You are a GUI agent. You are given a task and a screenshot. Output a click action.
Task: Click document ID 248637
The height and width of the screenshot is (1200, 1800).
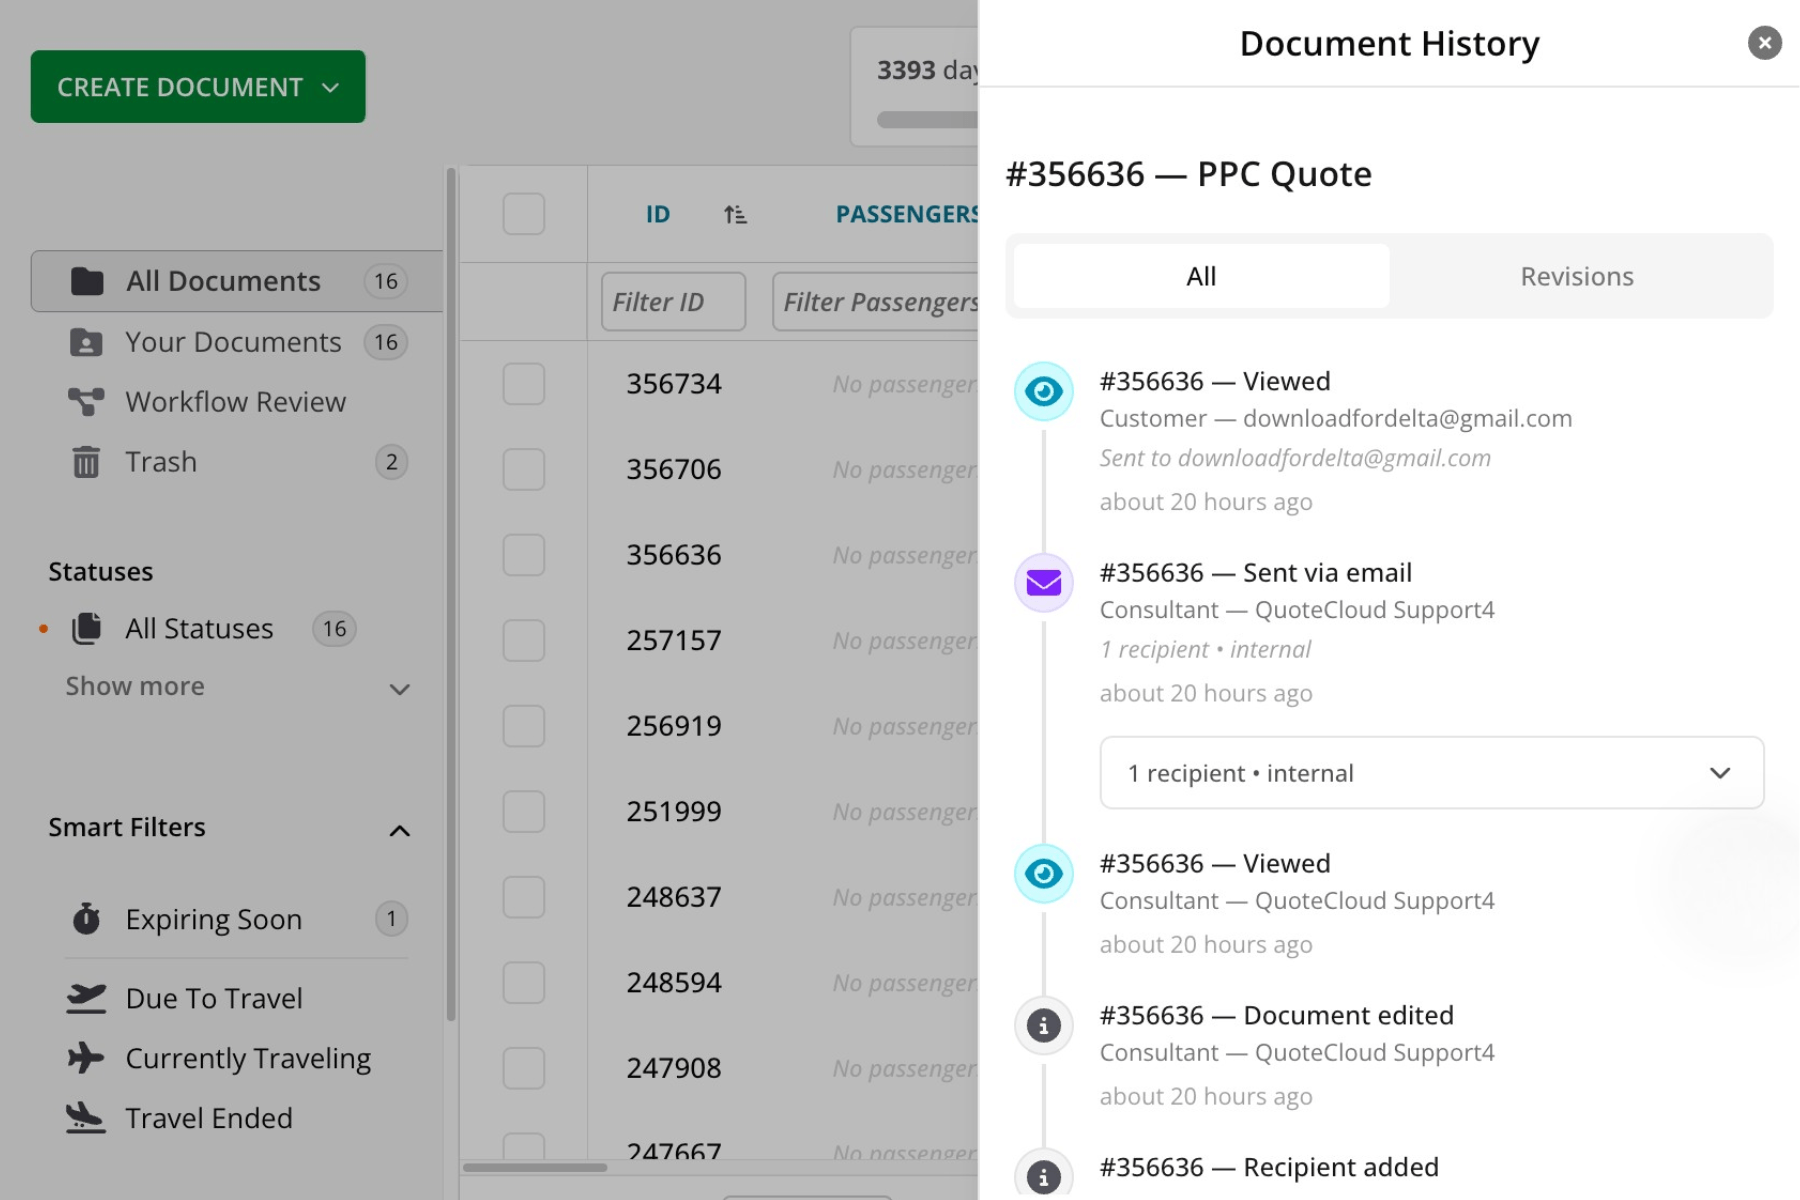click(674, 897)
